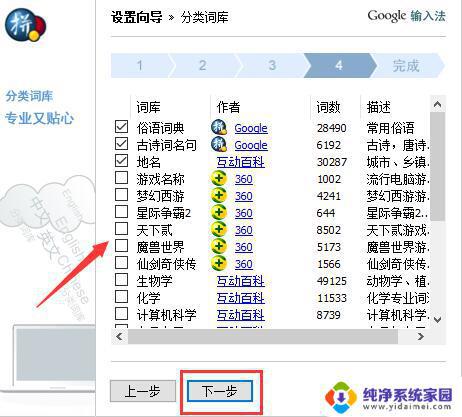Open 360 link in 梦幻西游 row

(244, 196)
